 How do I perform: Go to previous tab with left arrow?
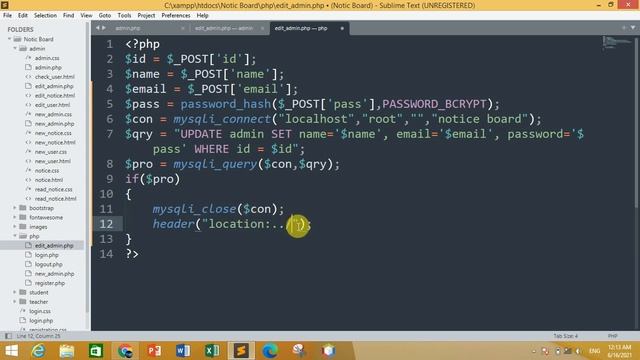coord(98,28)
